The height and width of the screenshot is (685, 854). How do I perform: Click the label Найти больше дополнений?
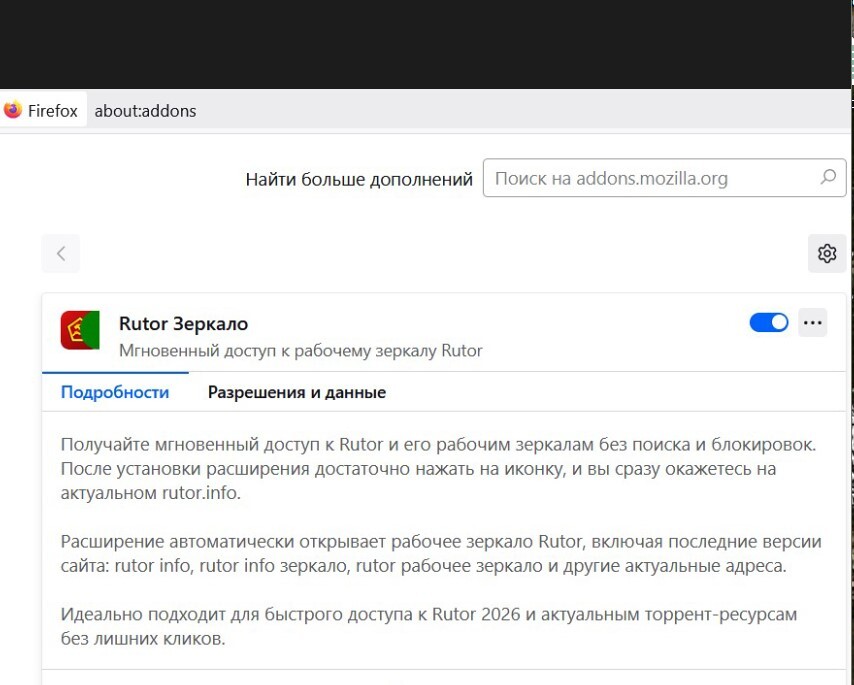[x=359, y=179]
